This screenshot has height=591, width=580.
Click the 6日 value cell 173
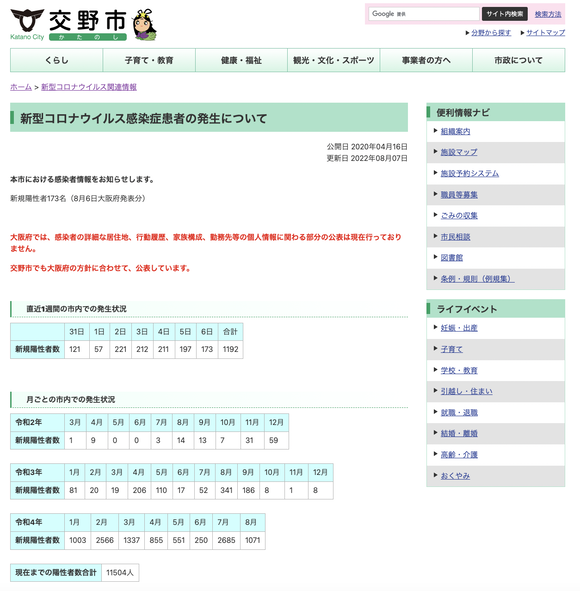click(207, 349)
